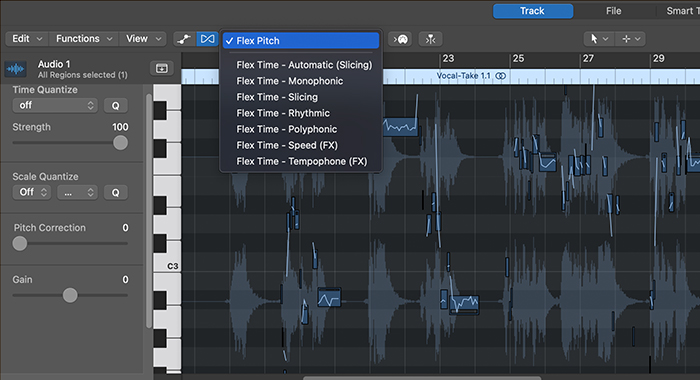700x380 pixels.
Task: Switch to the Smart Tempo tab
Action: tap(683, 11)
